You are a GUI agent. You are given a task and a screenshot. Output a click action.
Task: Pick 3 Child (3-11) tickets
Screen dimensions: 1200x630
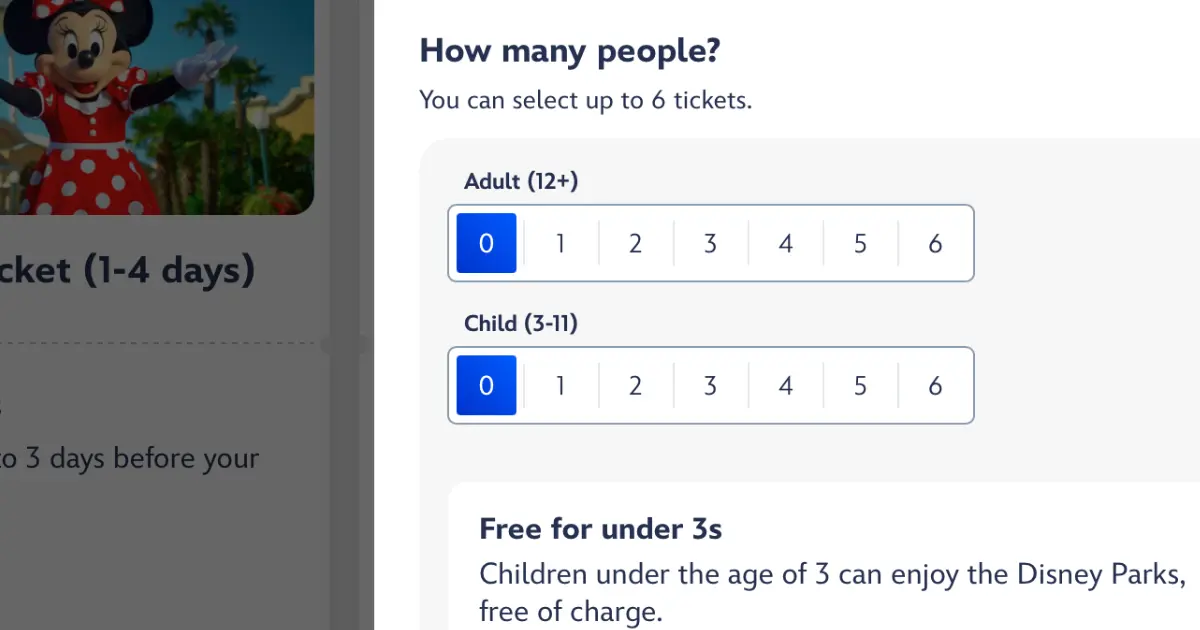[710, 385]
